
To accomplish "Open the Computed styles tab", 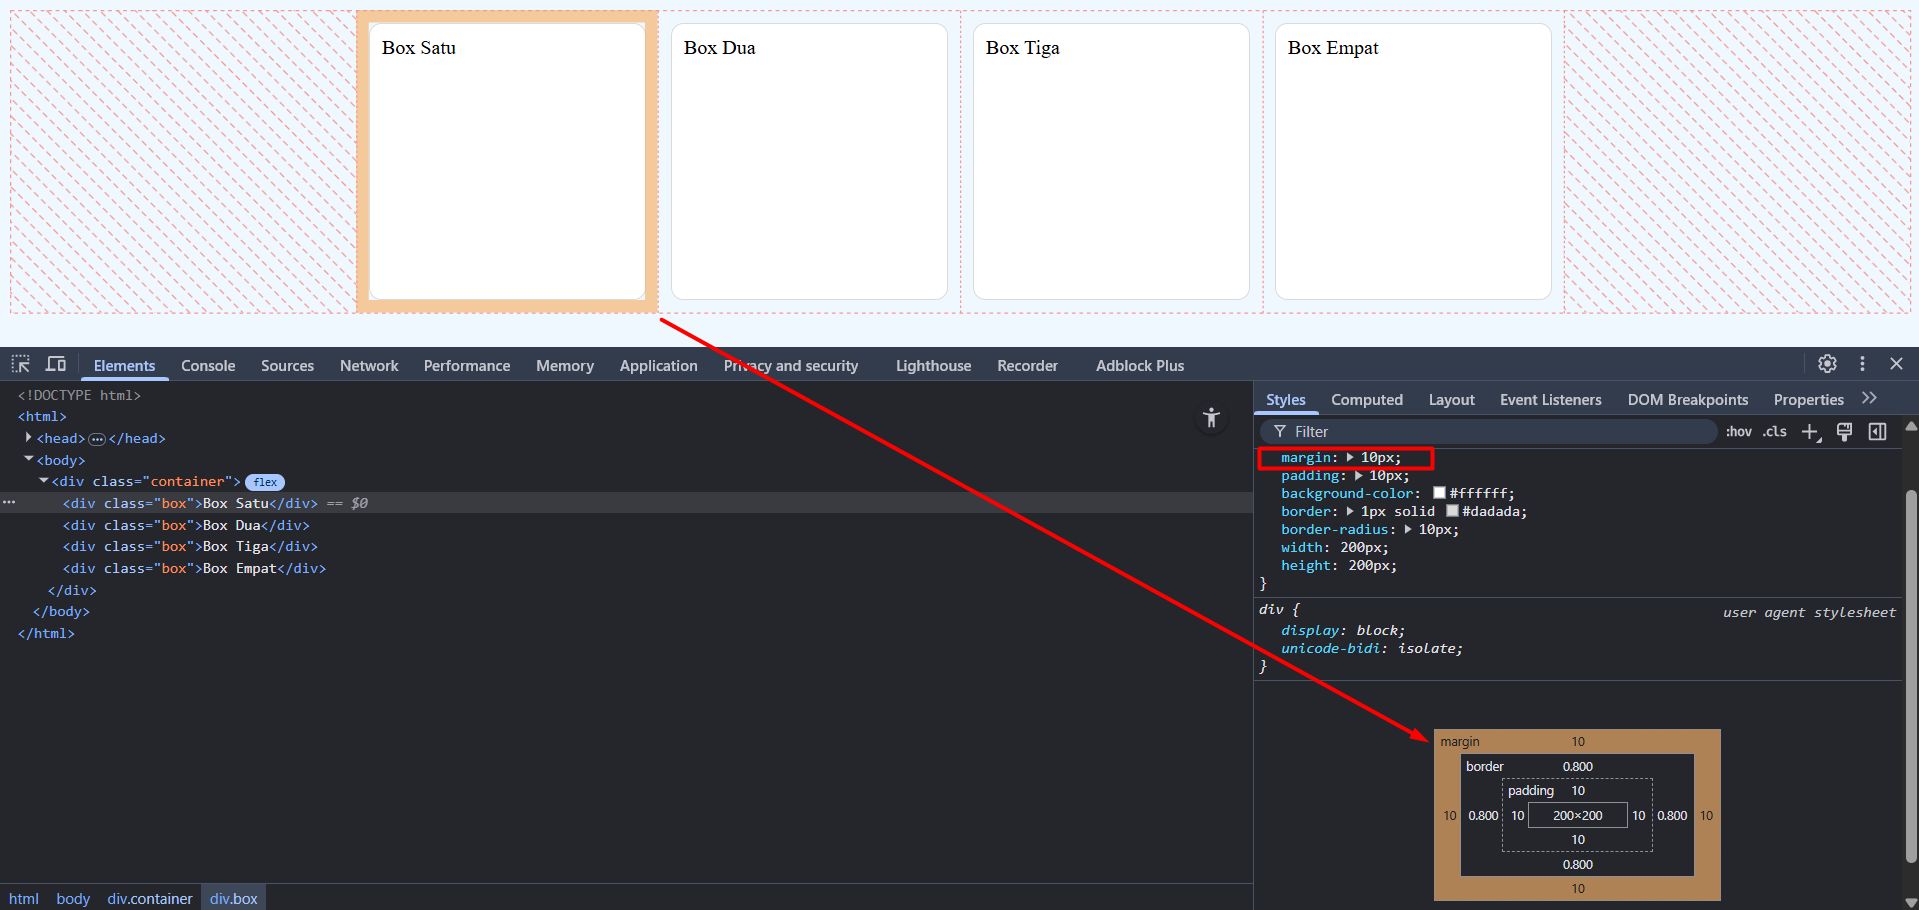I will [1366, 400].
